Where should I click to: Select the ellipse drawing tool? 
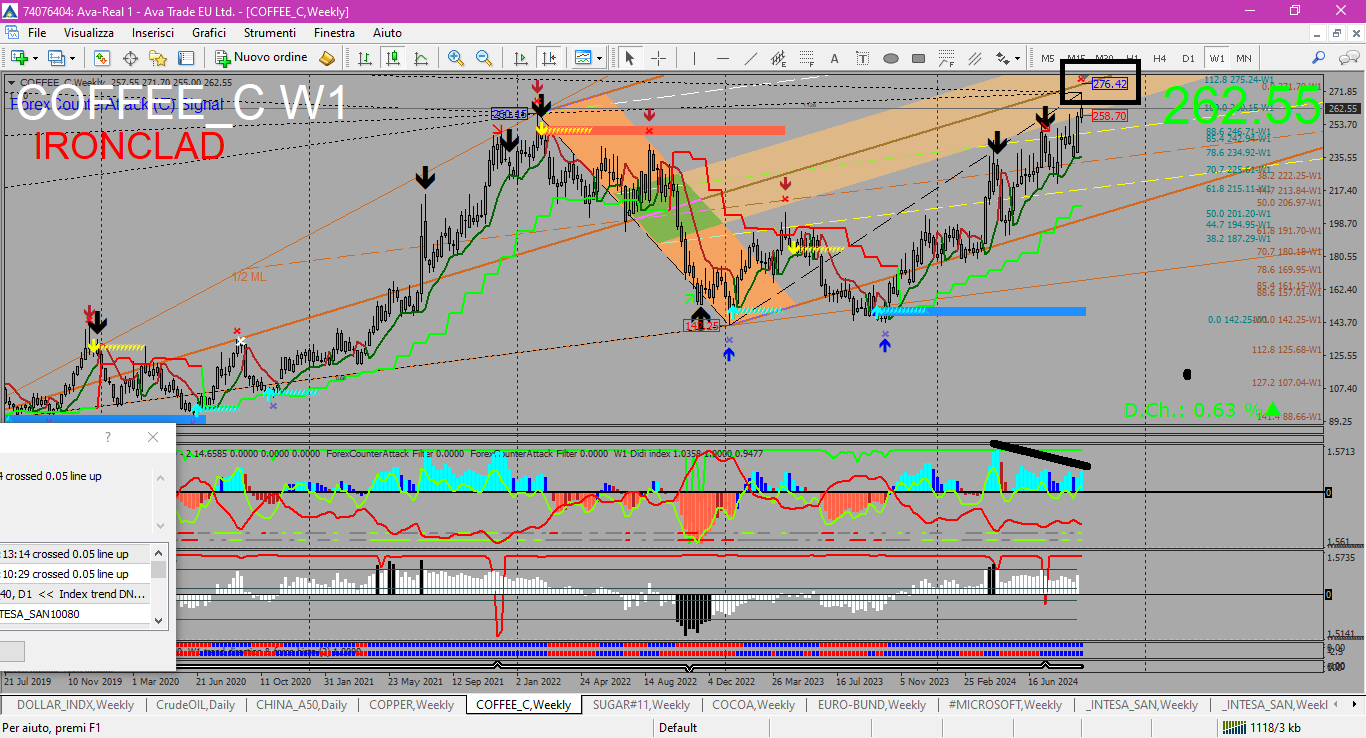pyautogui.click(x=890, y=58)
